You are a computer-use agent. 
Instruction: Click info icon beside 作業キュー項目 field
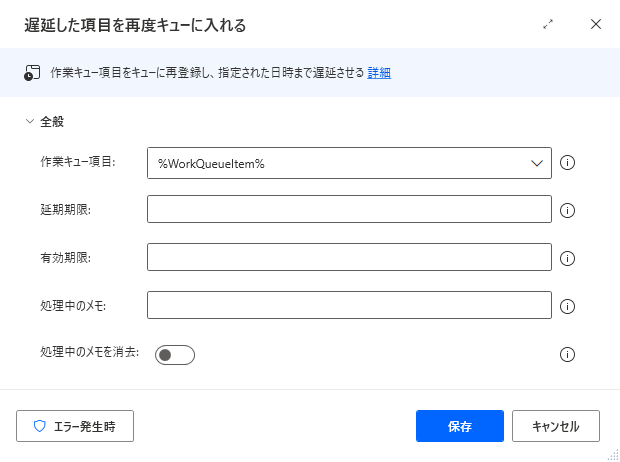click(567, 163)
